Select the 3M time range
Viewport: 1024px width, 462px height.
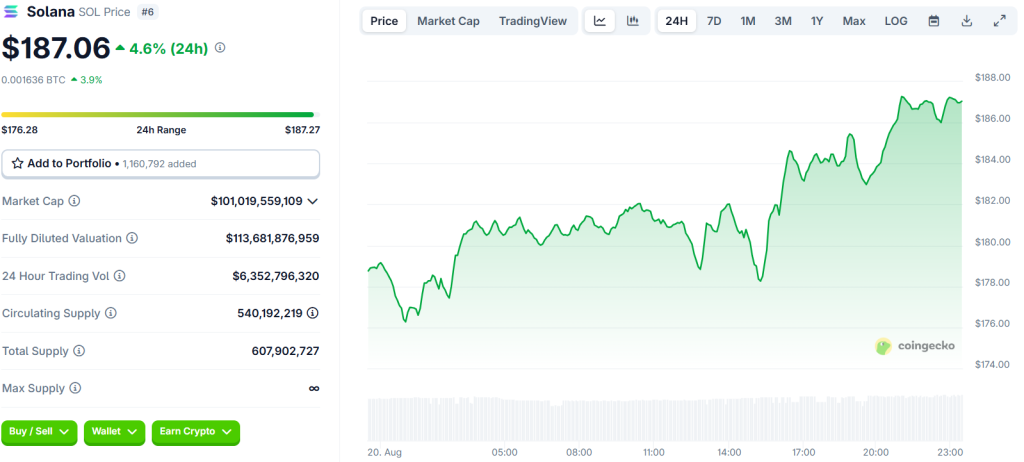click(x=783, y=21)
